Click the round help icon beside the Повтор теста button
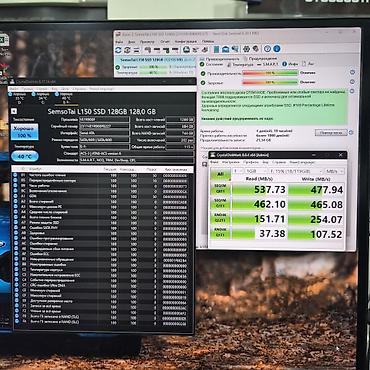Viewport: 370px width, 370px height. 351,132
